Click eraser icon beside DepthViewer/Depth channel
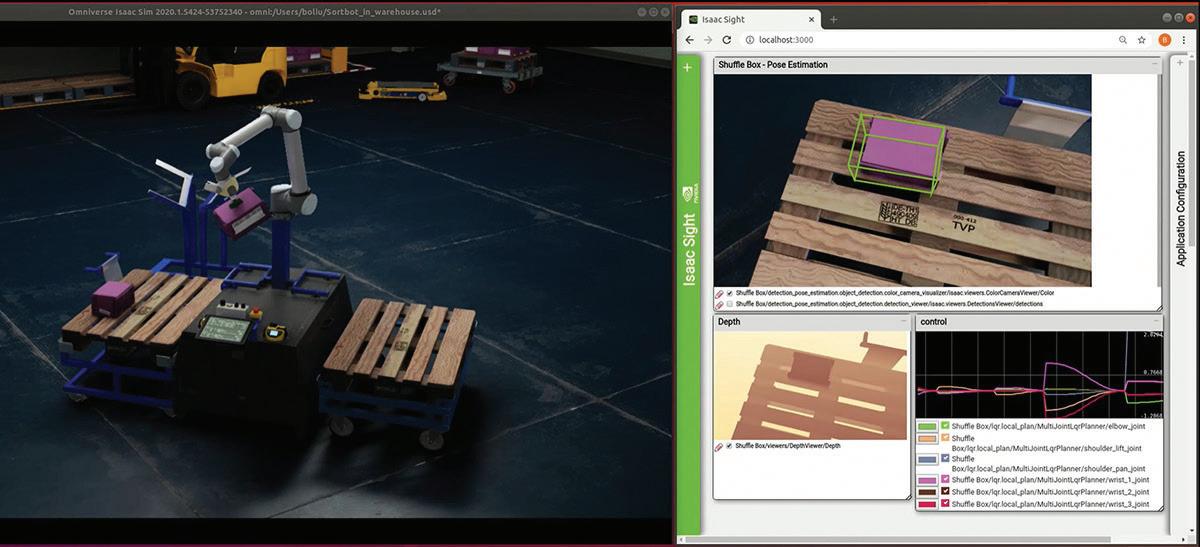 click(x=719, y=446)
